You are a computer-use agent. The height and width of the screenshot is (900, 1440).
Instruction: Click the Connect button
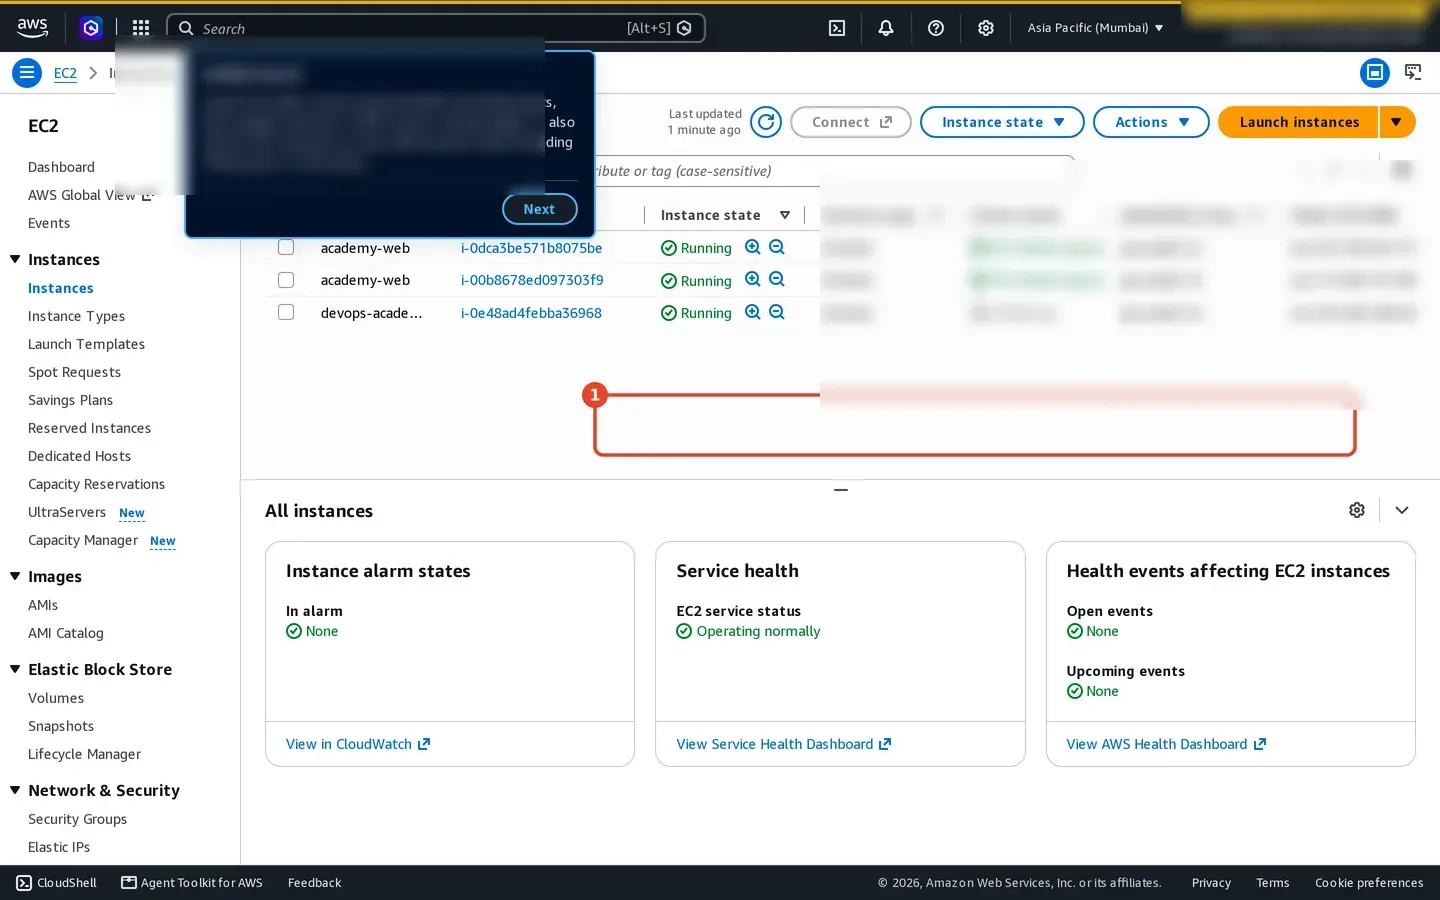pos(851,122)
